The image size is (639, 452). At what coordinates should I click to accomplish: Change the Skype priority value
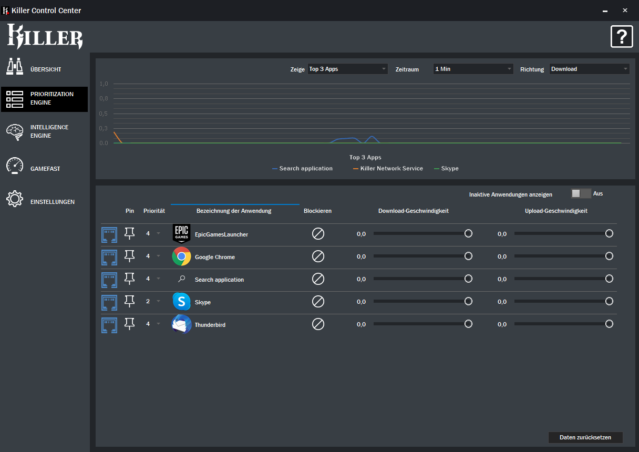click(x=152, y=301)
